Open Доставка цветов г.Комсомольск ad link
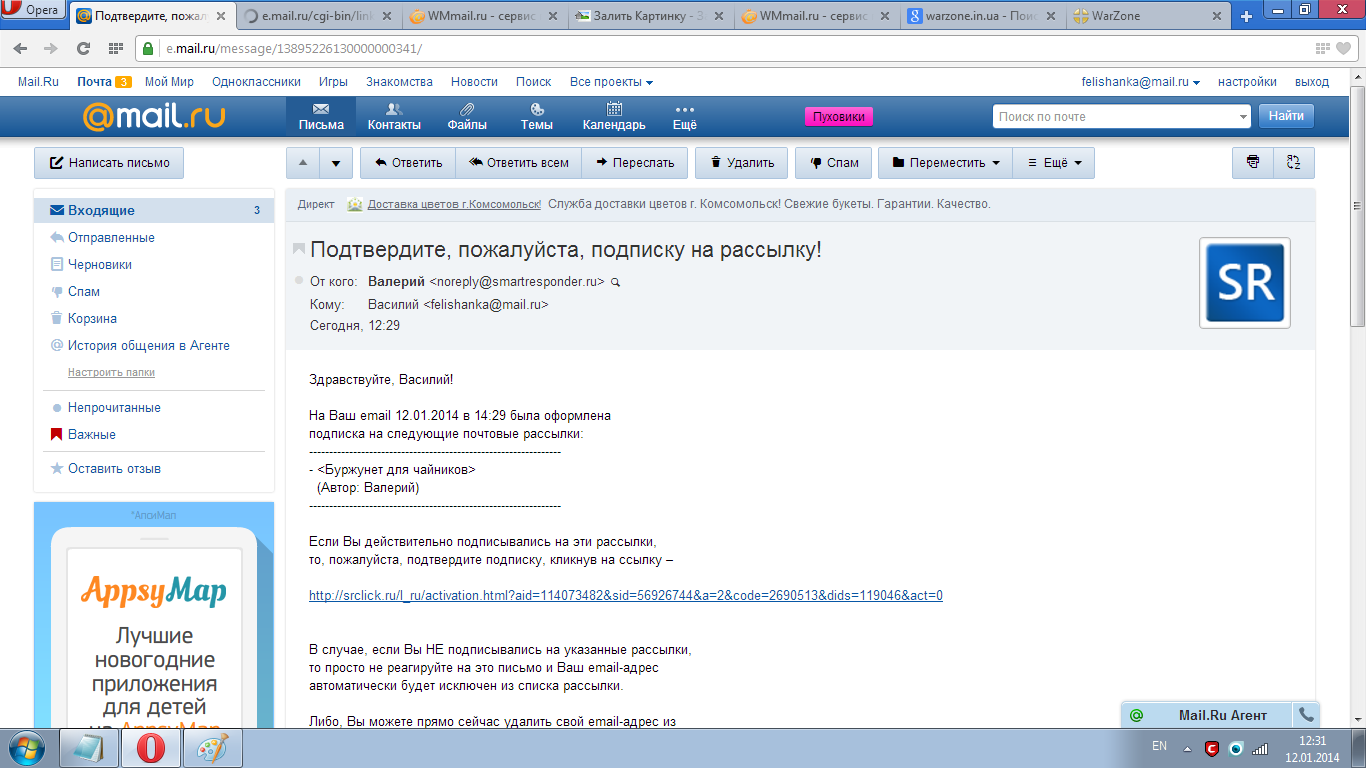 [454, 204]
